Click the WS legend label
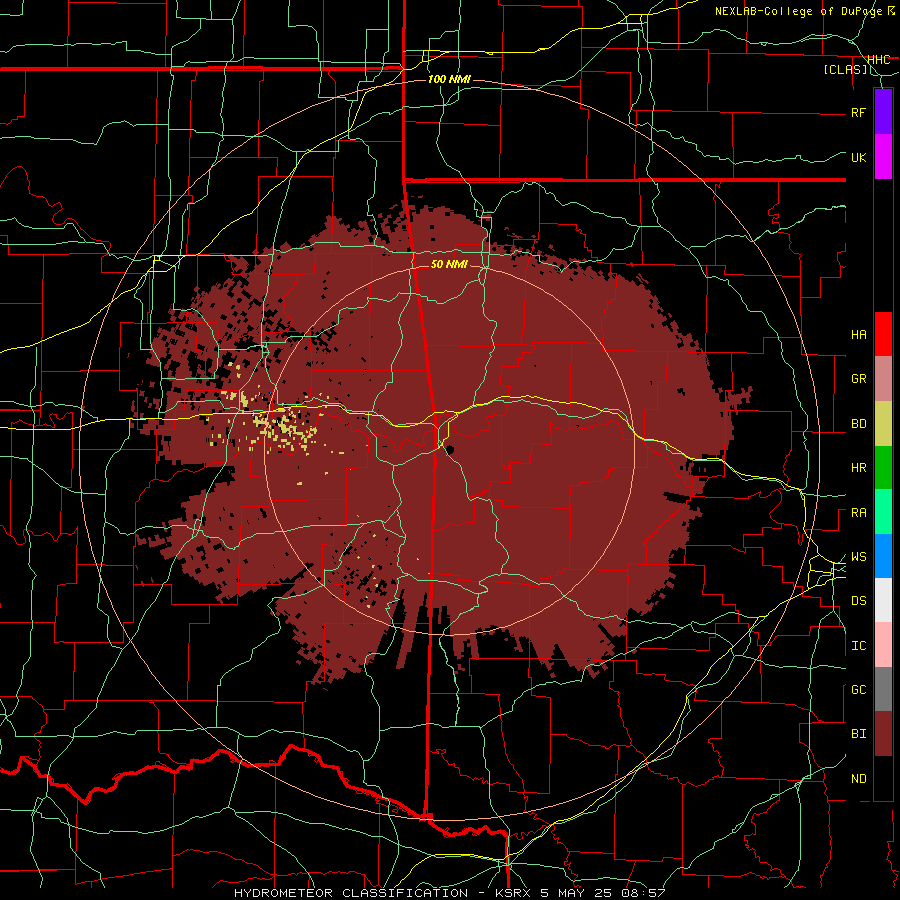 coord(858,557)
